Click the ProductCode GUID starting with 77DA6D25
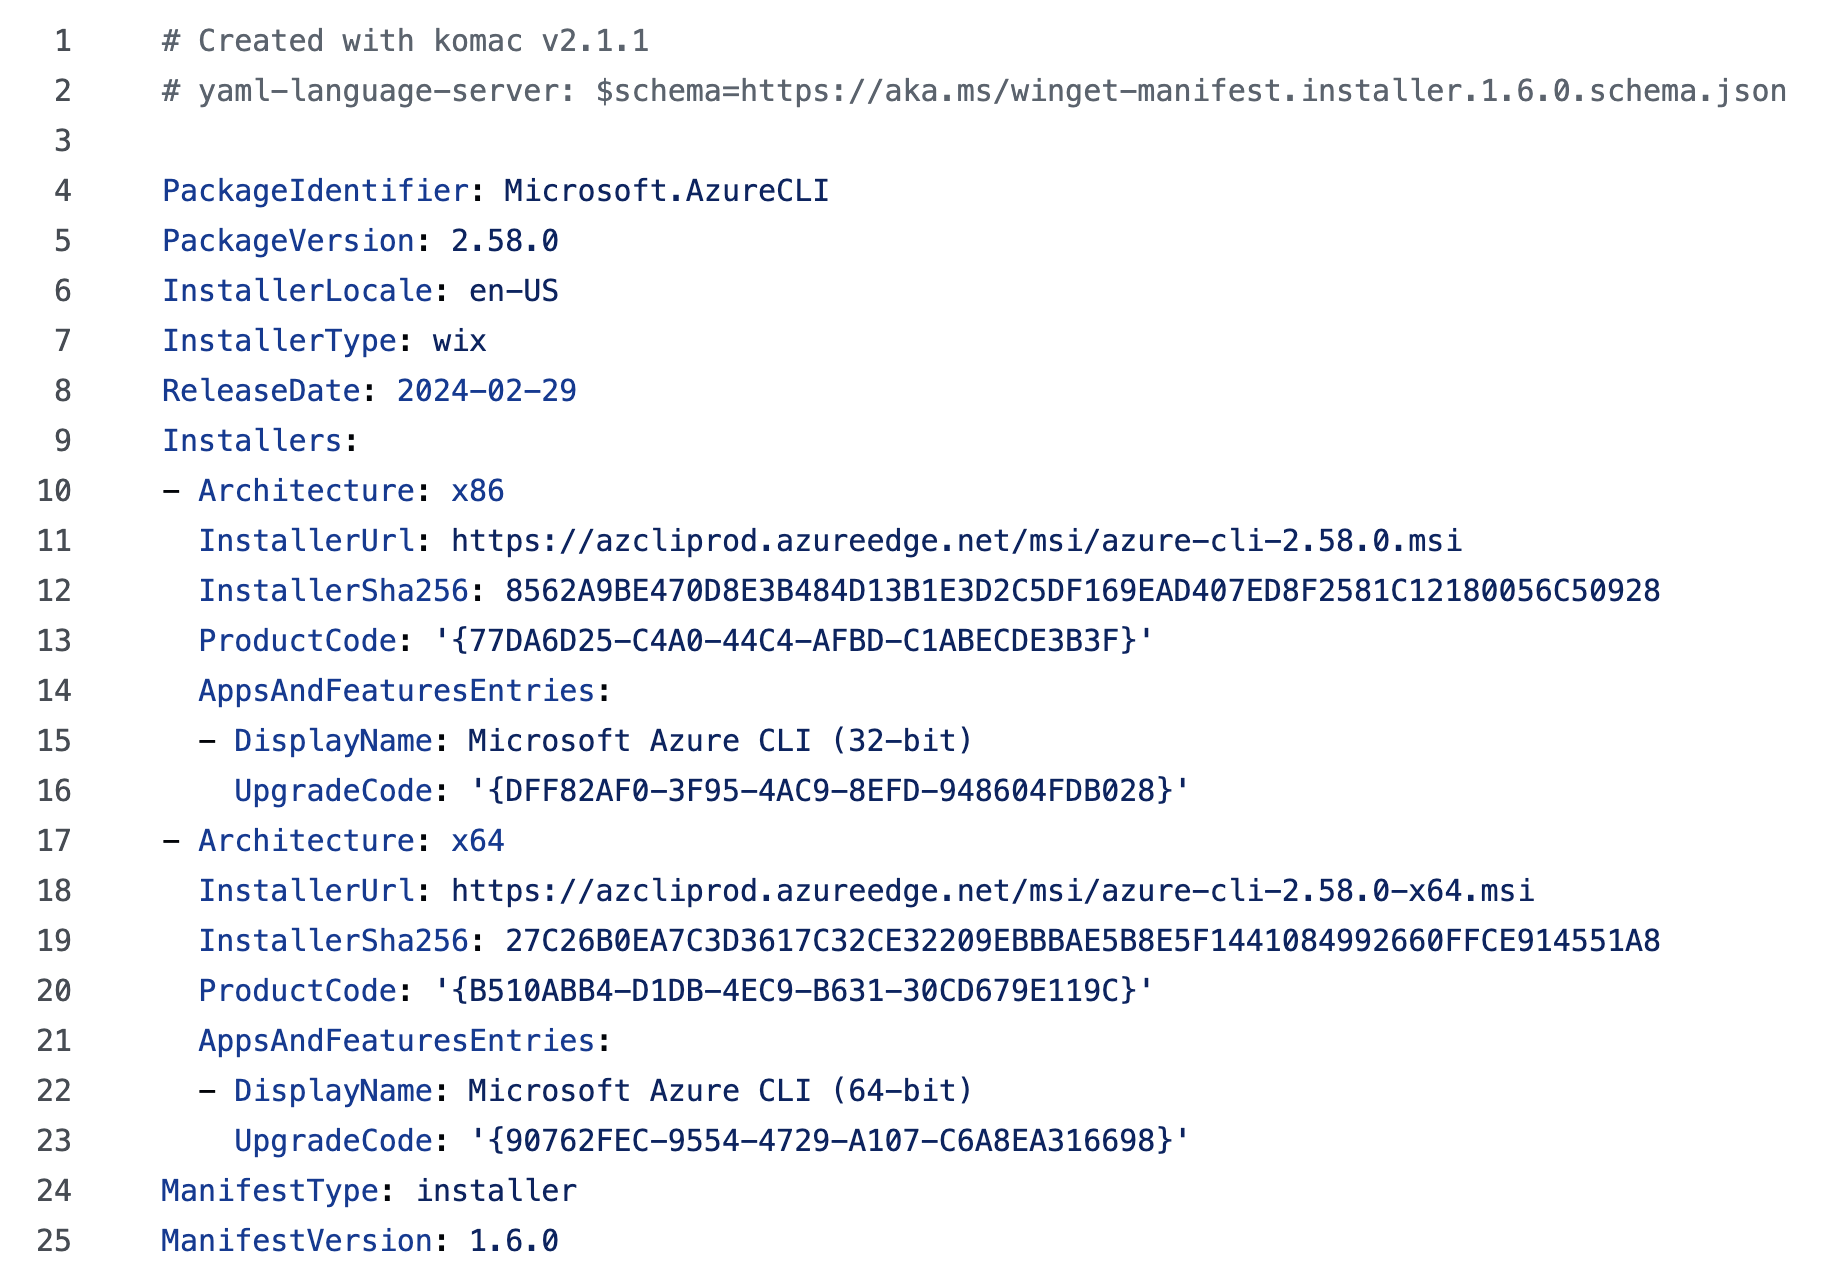1822x1280 pixels. point(794,641)
